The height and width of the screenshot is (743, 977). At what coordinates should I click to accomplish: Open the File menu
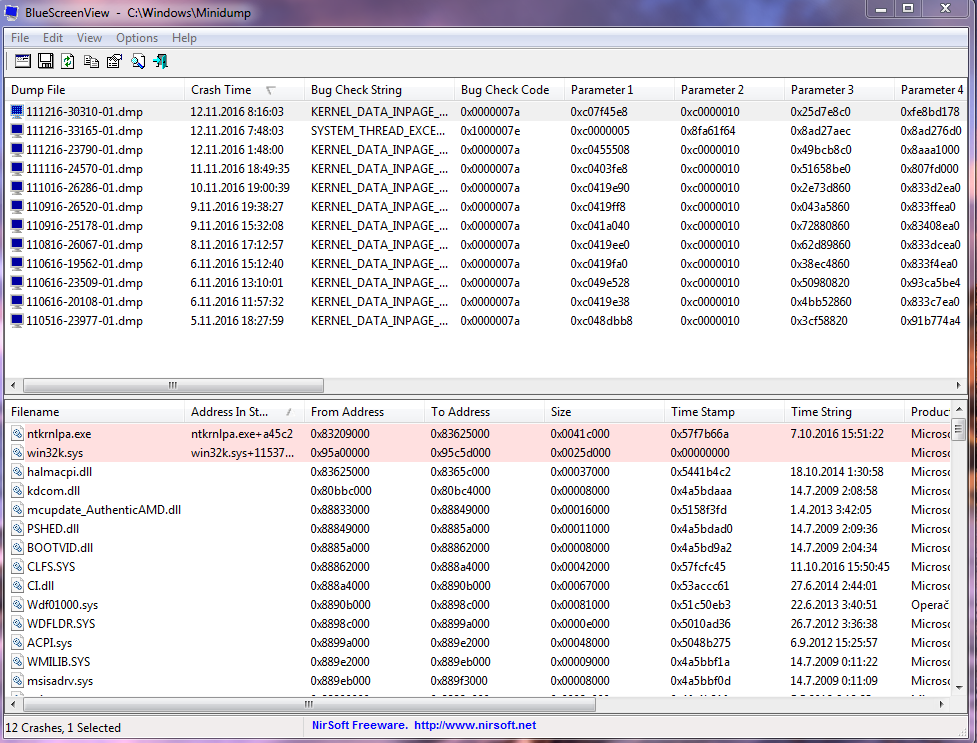[20, 38]
